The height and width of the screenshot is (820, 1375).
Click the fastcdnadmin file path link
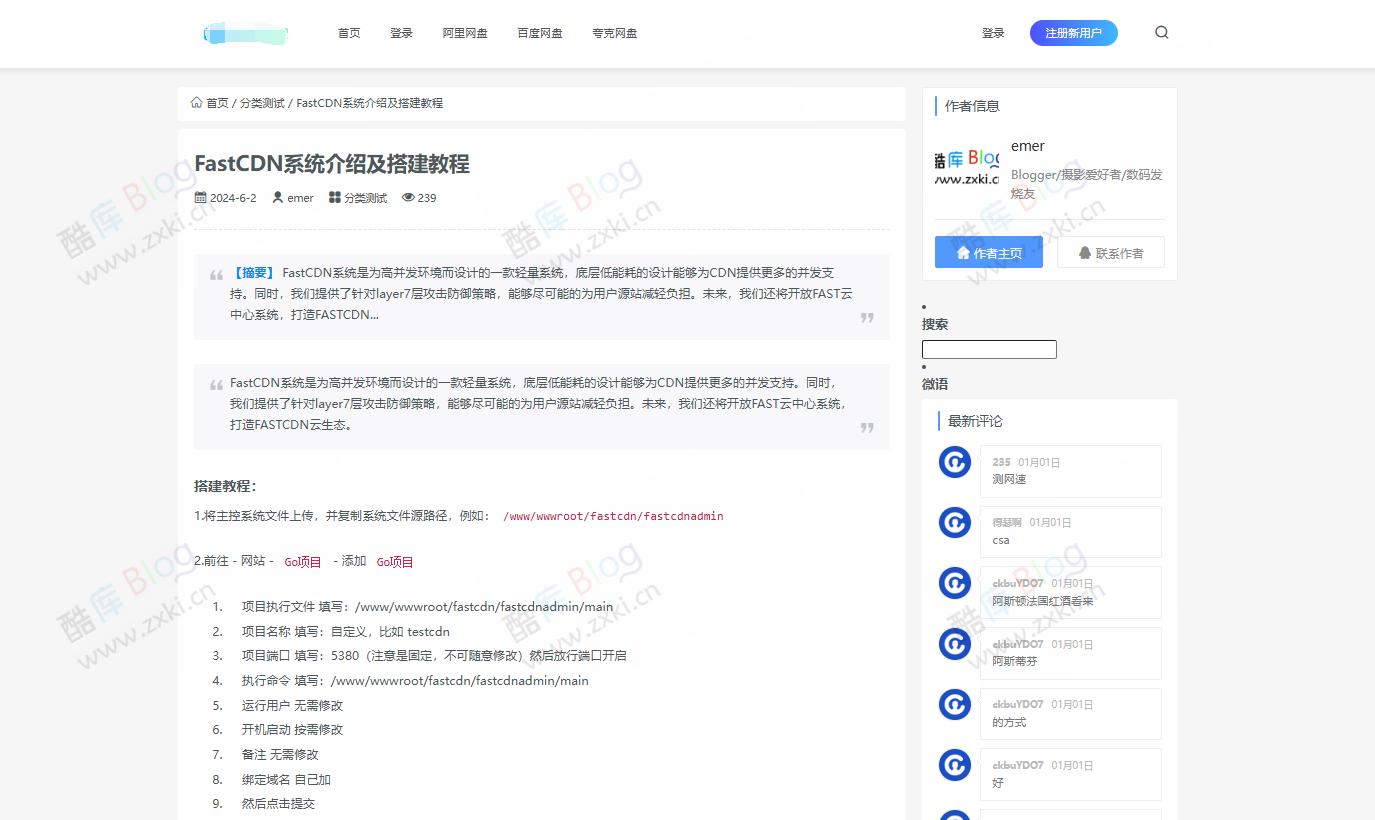click(x=612, y=516)
